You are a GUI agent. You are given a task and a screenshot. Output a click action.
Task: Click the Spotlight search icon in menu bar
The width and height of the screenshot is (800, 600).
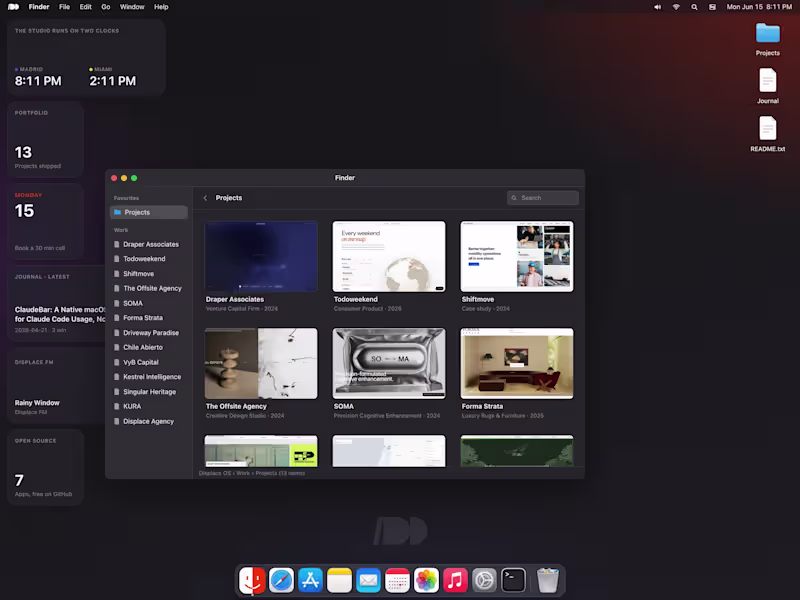tap(694, 7)
